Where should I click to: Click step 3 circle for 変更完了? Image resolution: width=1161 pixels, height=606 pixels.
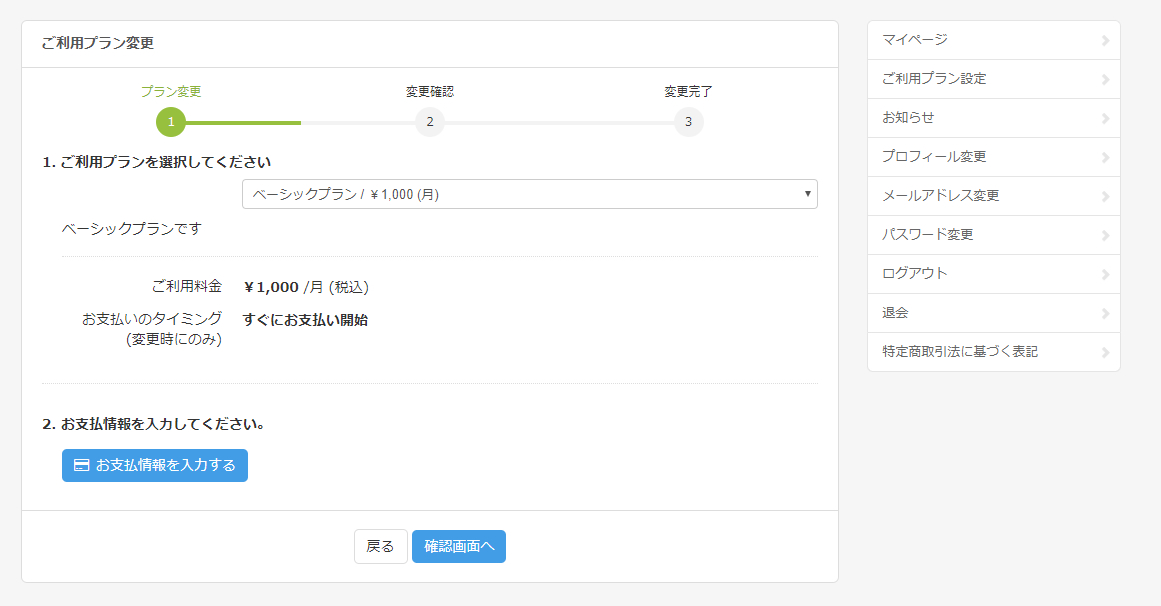click(x=688, y=122)
